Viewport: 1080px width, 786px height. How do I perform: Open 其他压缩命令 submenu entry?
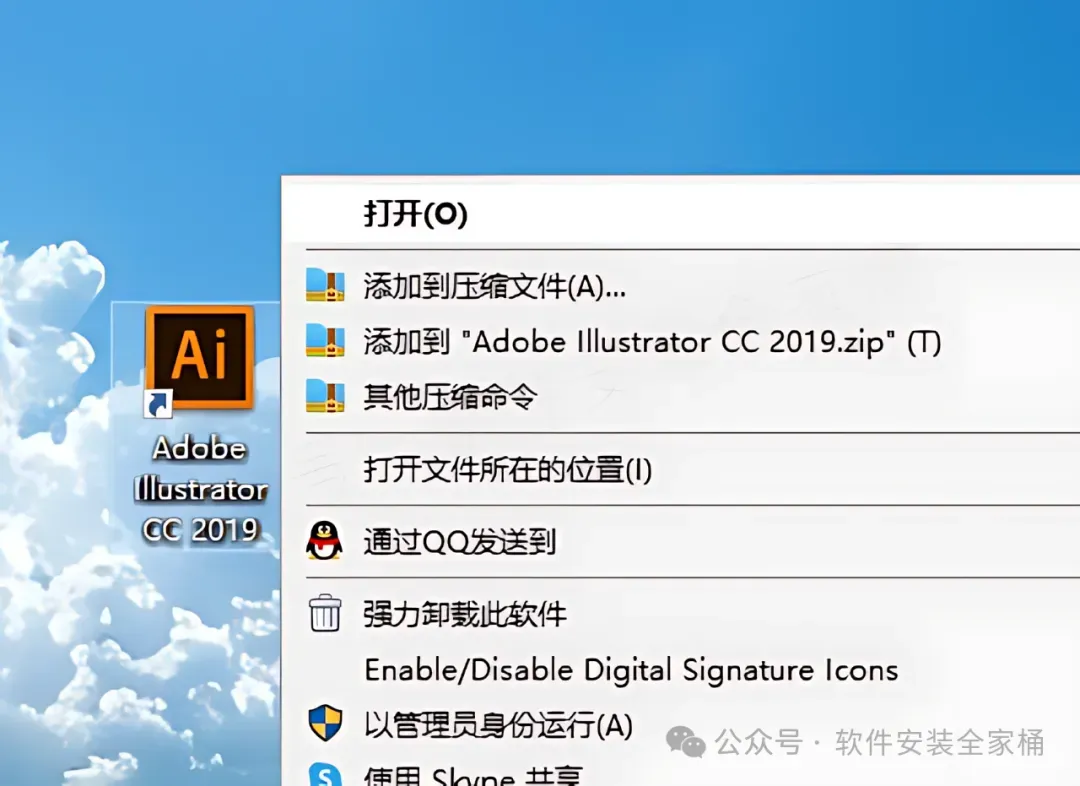pyautogui.click(x=450, y=396)
